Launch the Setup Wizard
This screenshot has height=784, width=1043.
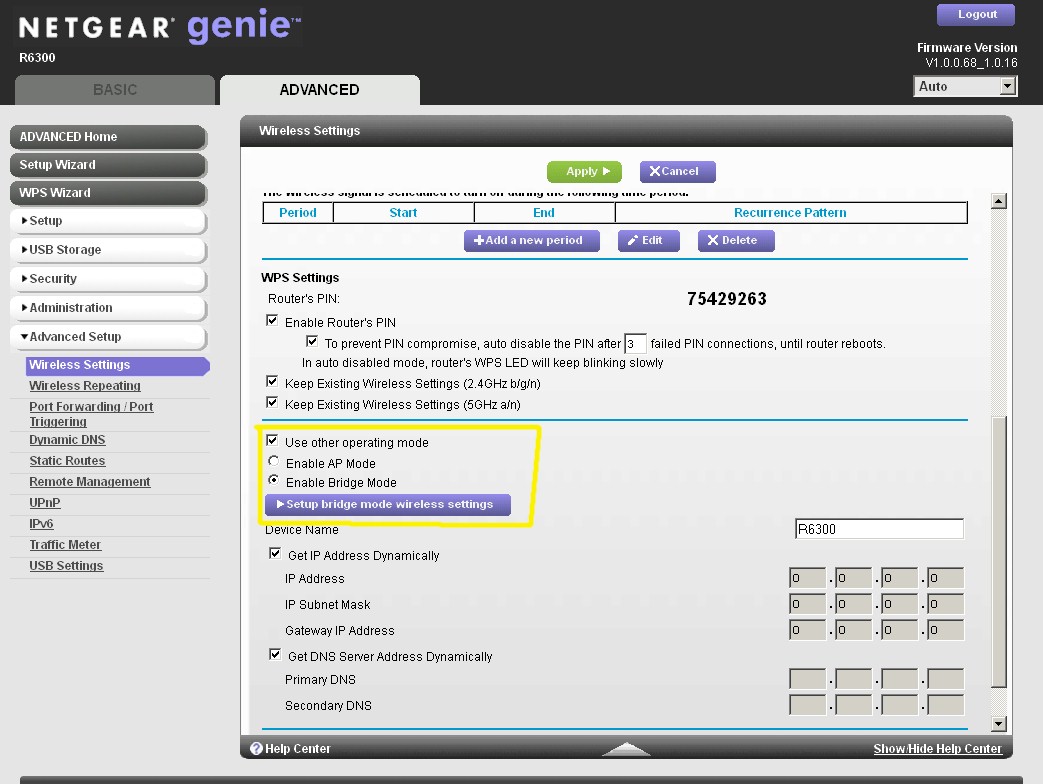click(108, 165)
